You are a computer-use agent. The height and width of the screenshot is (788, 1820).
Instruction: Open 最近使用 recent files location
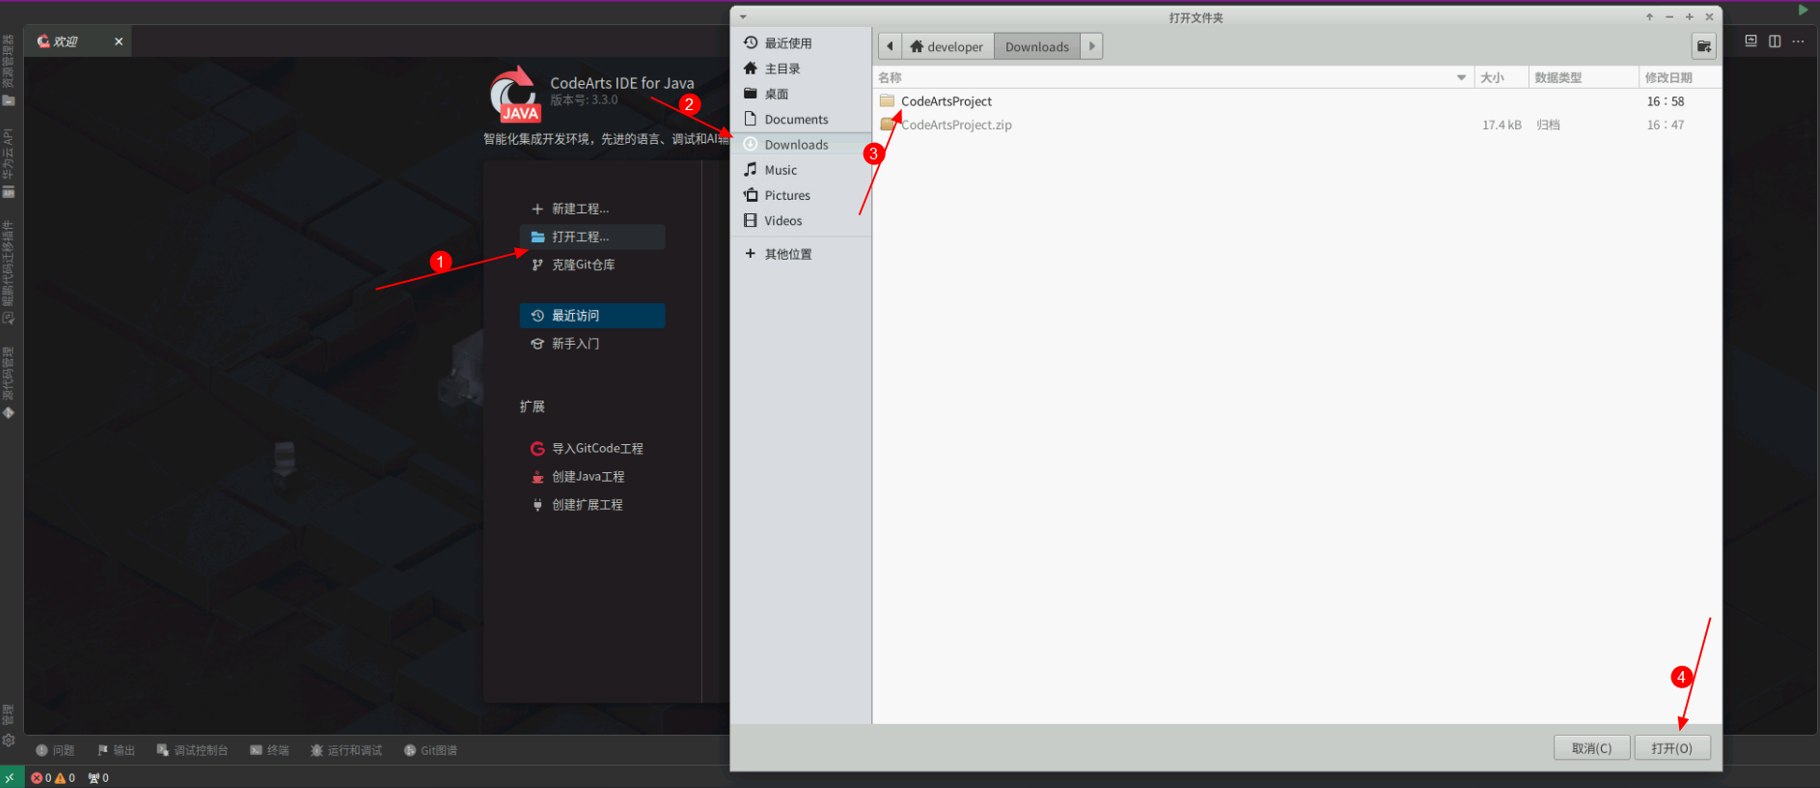point(800,43)
